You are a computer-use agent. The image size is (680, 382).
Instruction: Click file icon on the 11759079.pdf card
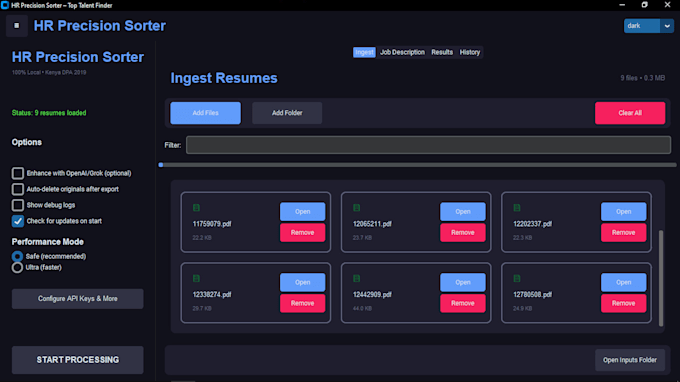[196, 208]
